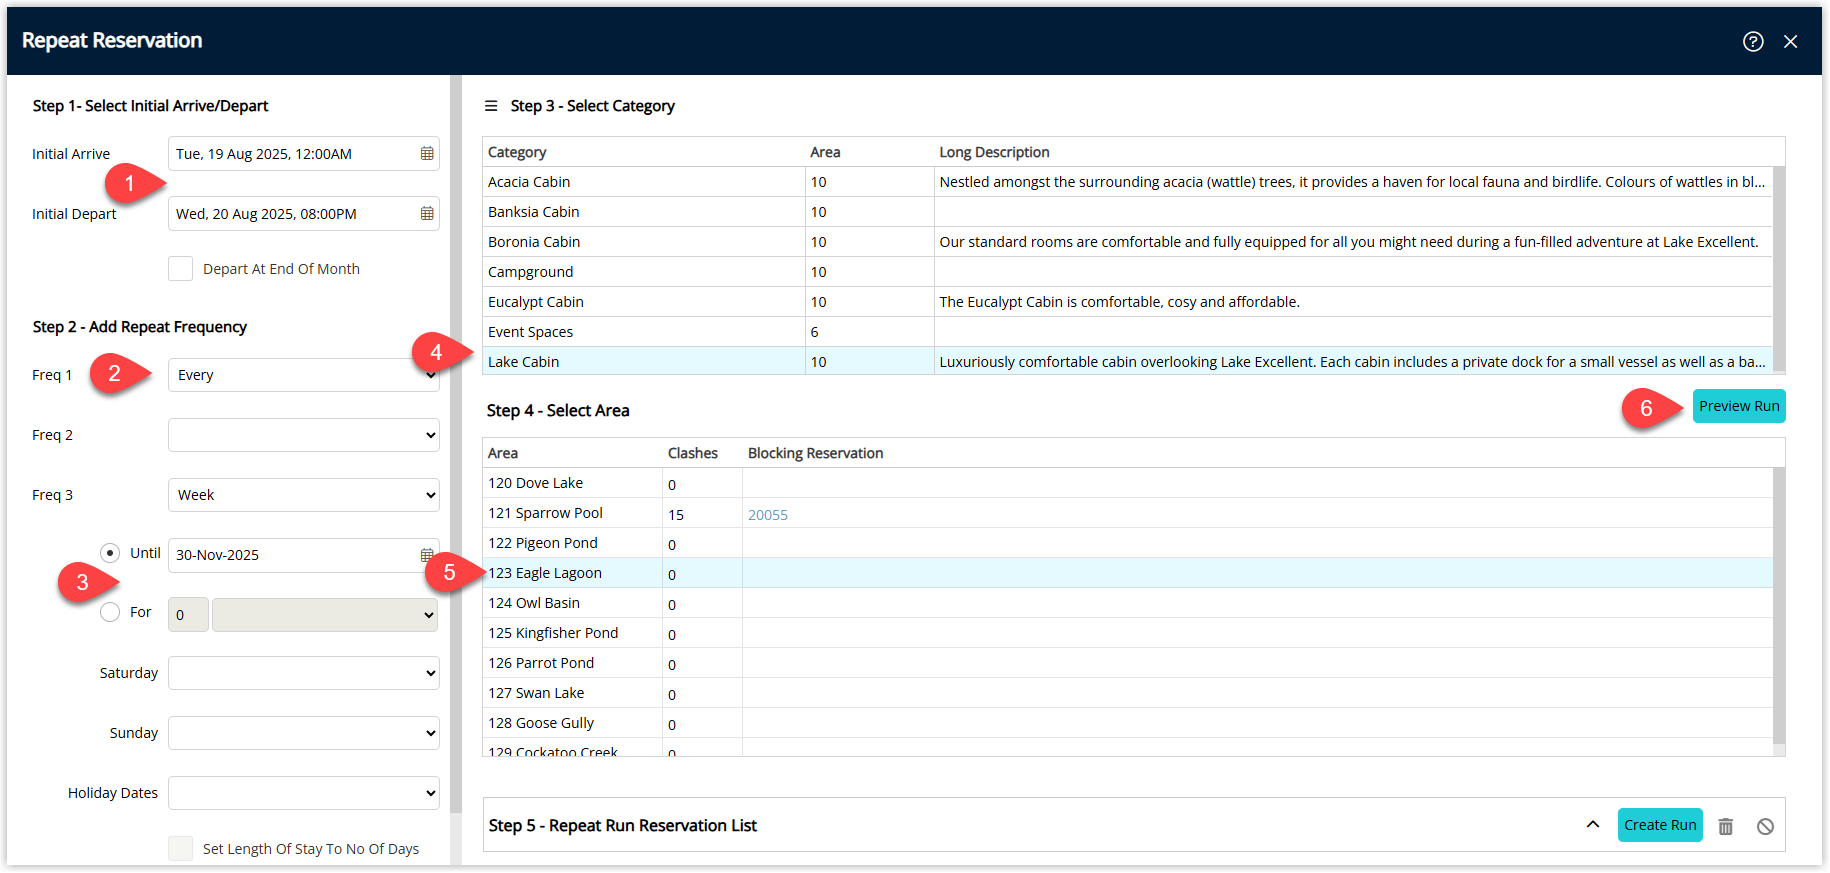Tick Set Length Of Stay checkbox
Viewport: 1830px width, 873px height.
[x=180, y=849]
